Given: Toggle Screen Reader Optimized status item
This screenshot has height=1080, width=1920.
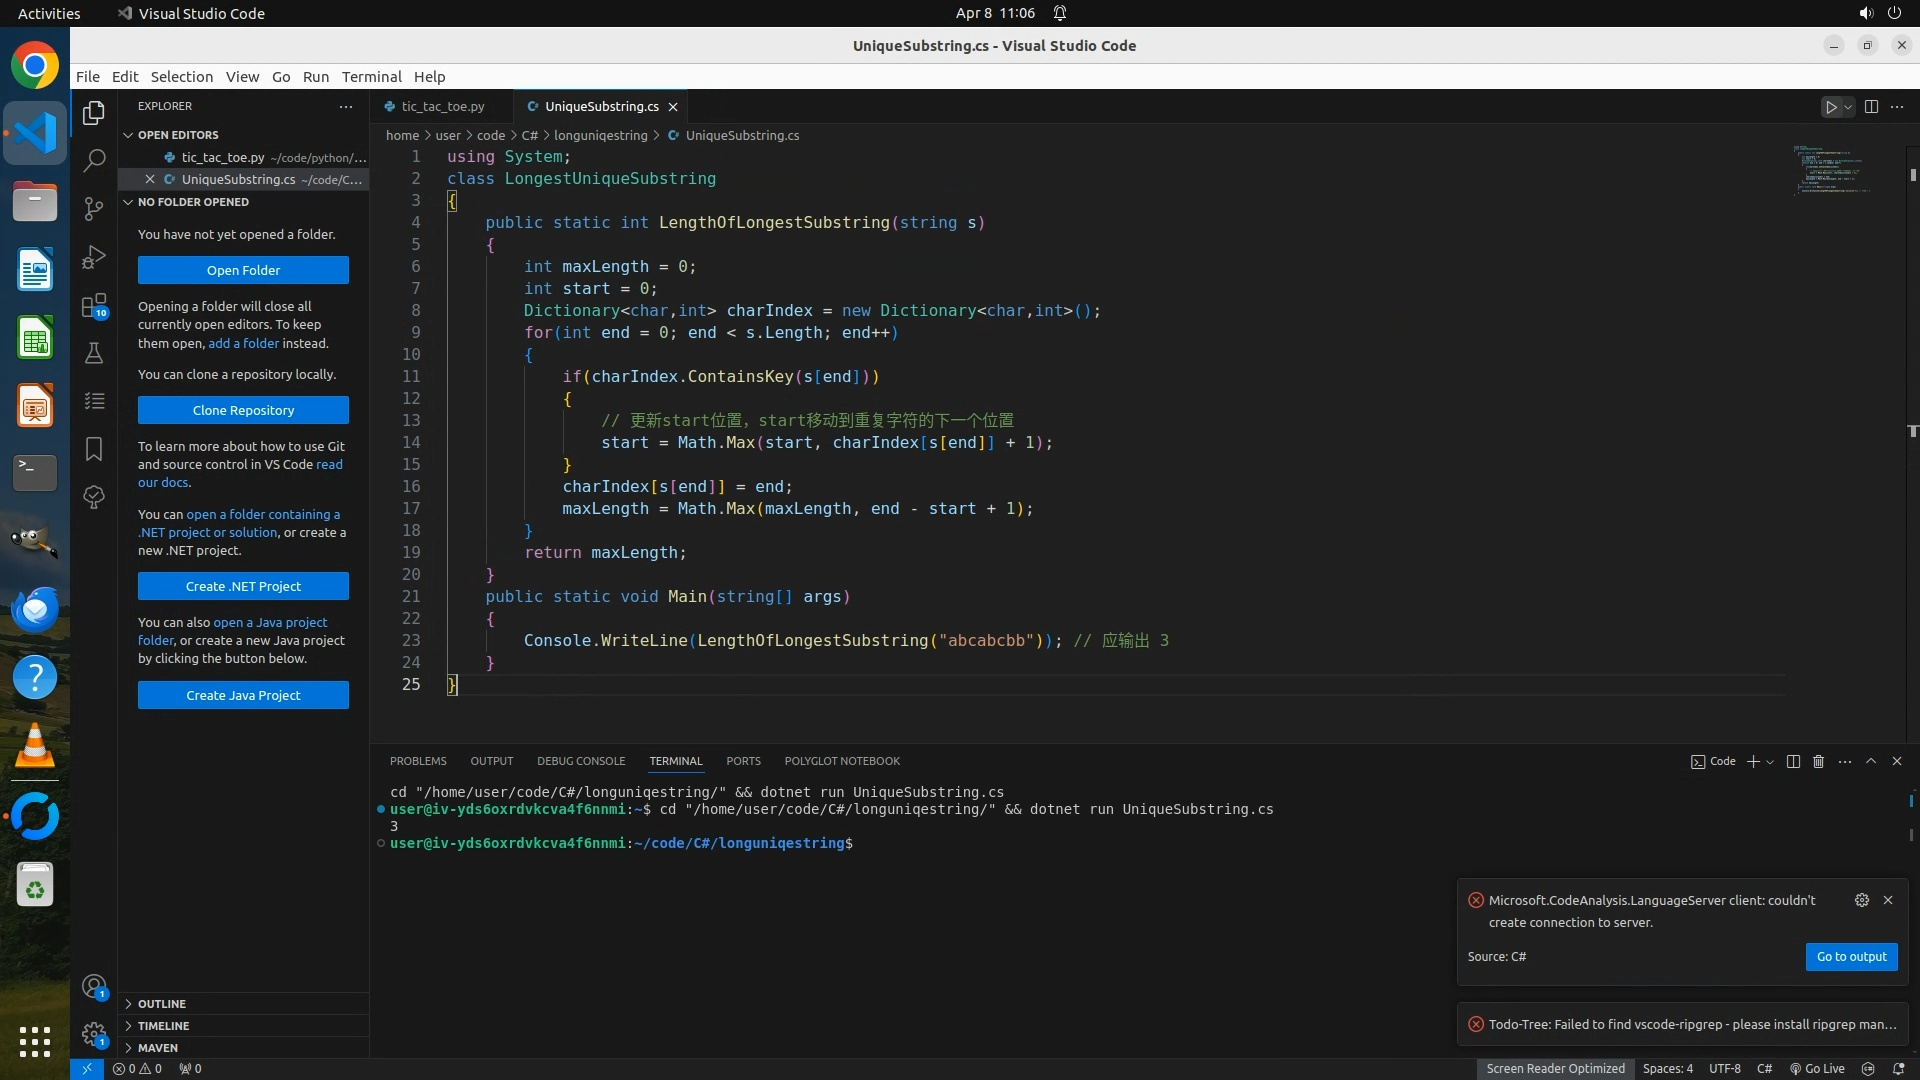Looking at the screenshot, I should (x=1555, y=1068).
